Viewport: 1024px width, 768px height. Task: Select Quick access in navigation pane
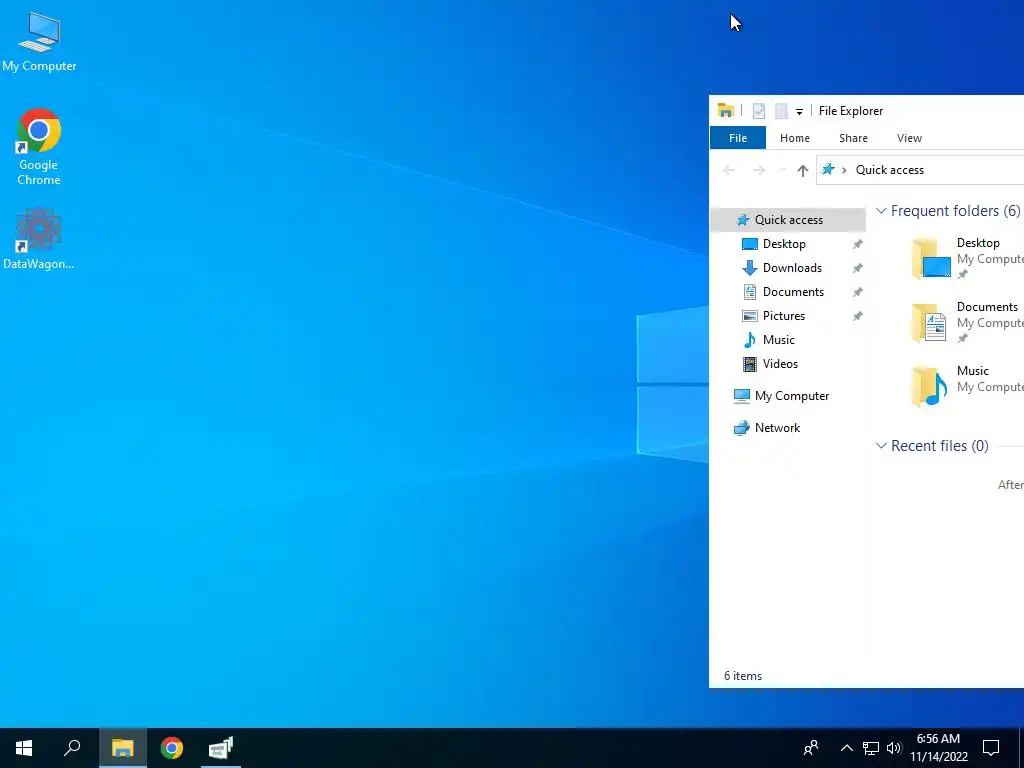(x=788, y=220)
